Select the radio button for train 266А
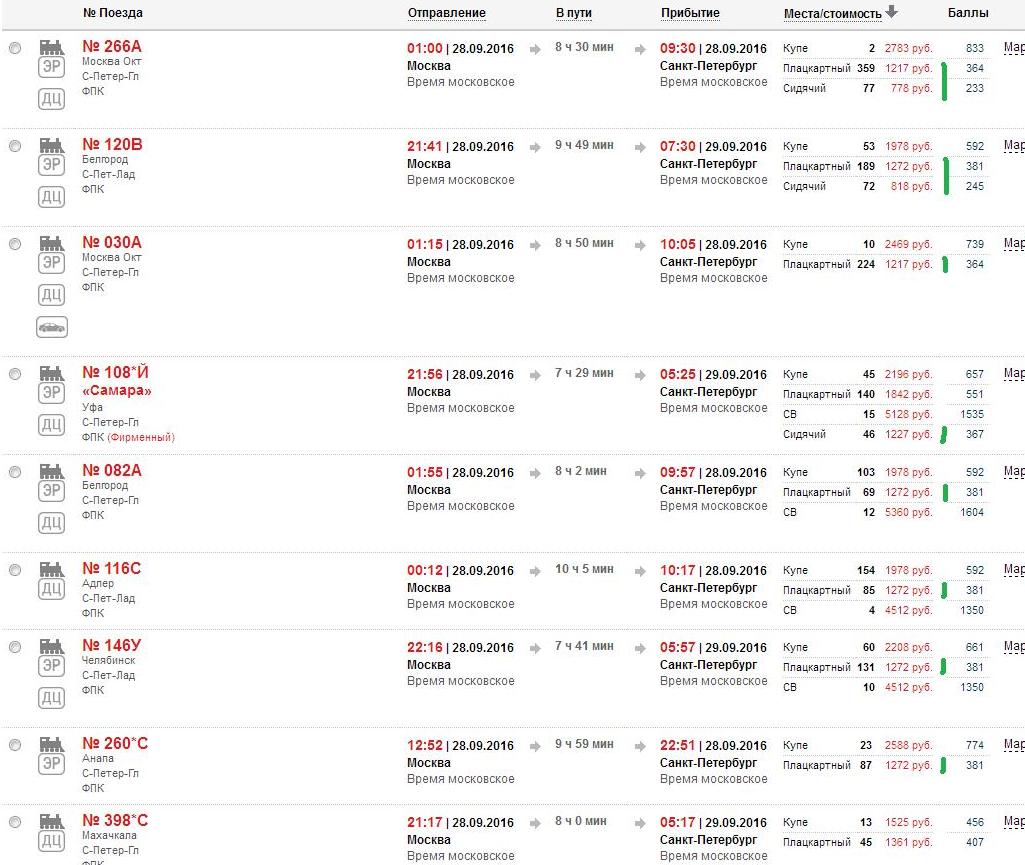This screenshot has height=865, width=1025. 15,48
